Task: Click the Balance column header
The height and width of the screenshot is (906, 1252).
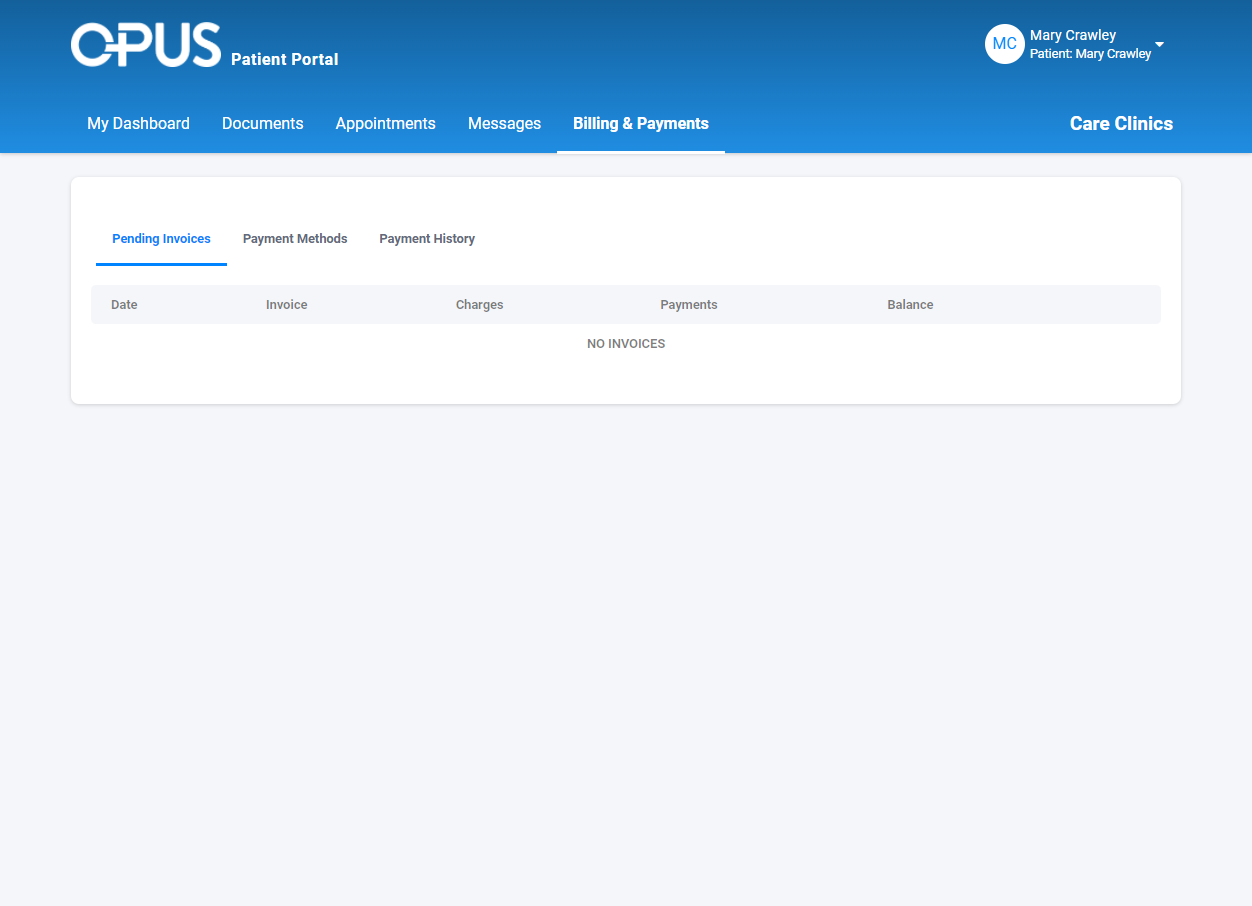Action: click(910, 305)
